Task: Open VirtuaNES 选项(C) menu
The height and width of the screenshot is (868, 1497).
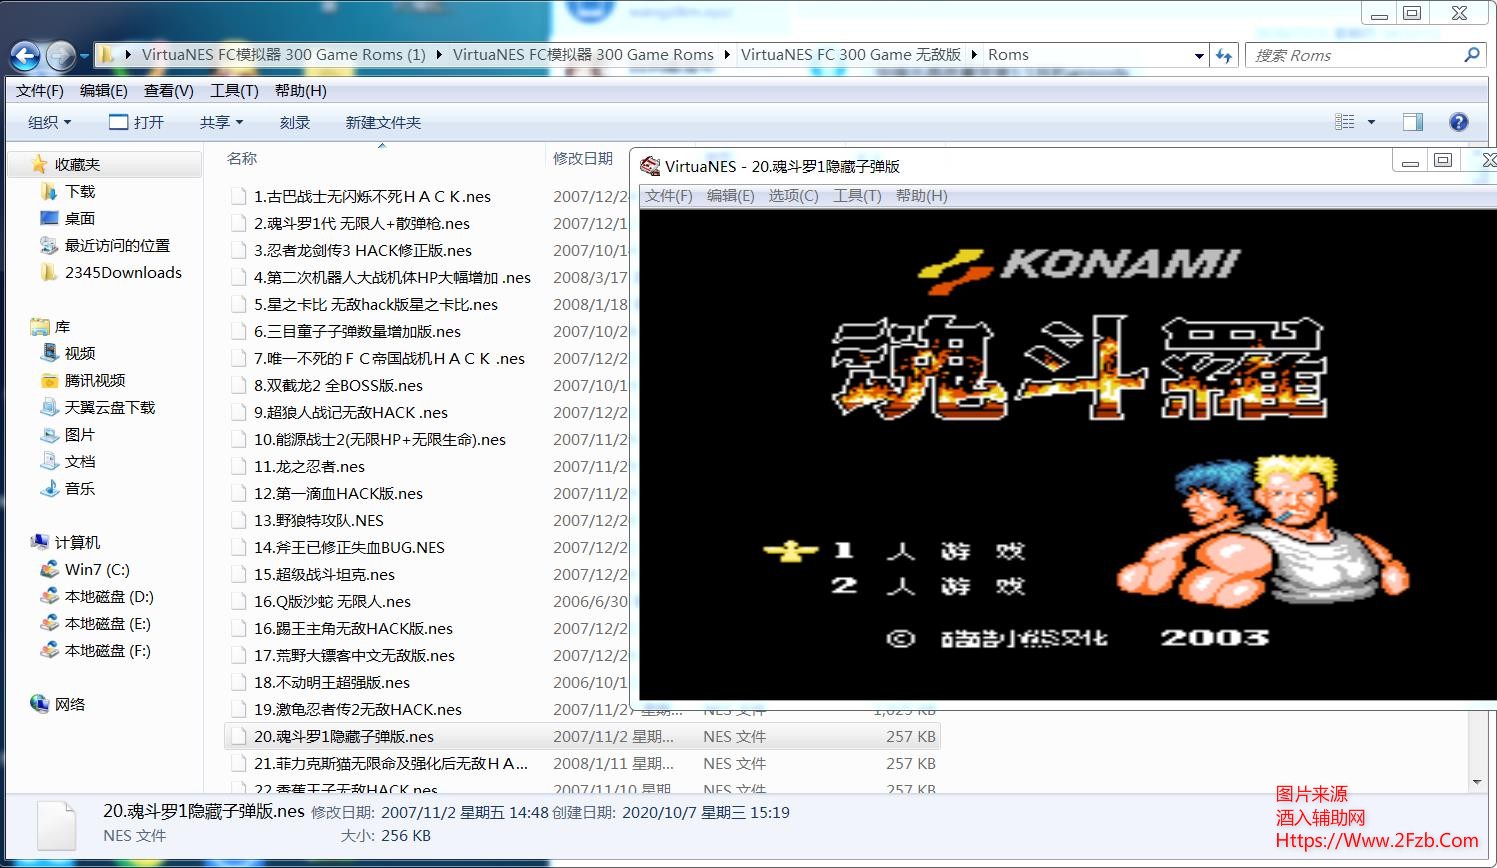Action: click(793, 195)
